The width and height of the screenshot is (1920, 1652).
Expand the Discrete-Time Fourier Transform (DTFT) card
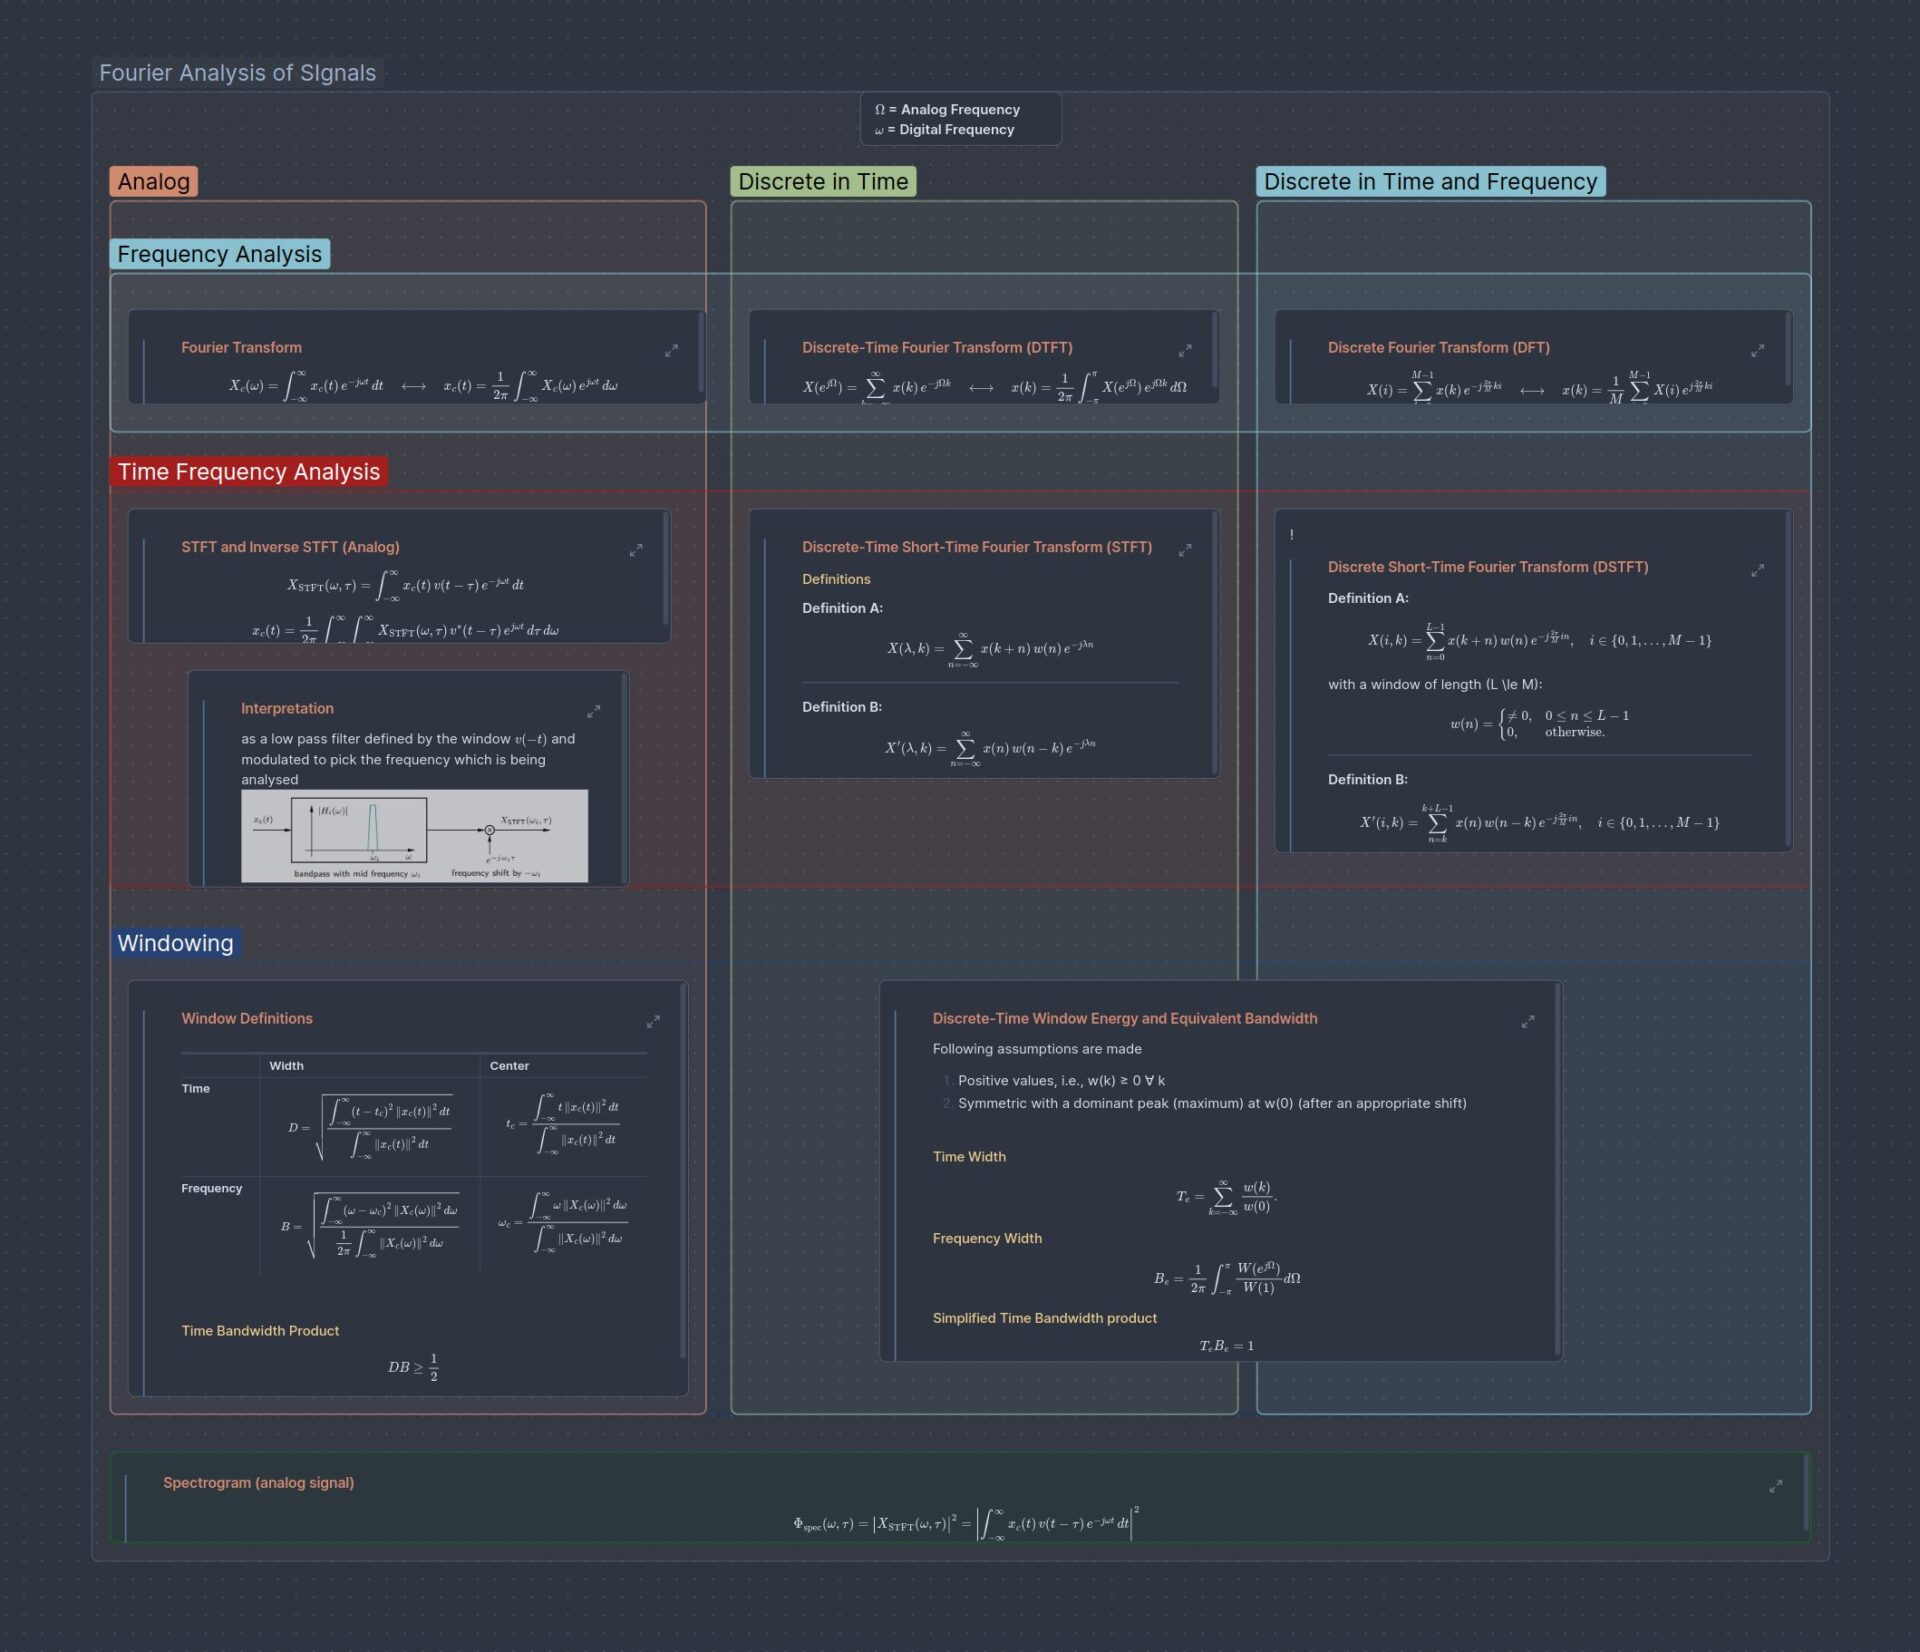[1186, 350]
